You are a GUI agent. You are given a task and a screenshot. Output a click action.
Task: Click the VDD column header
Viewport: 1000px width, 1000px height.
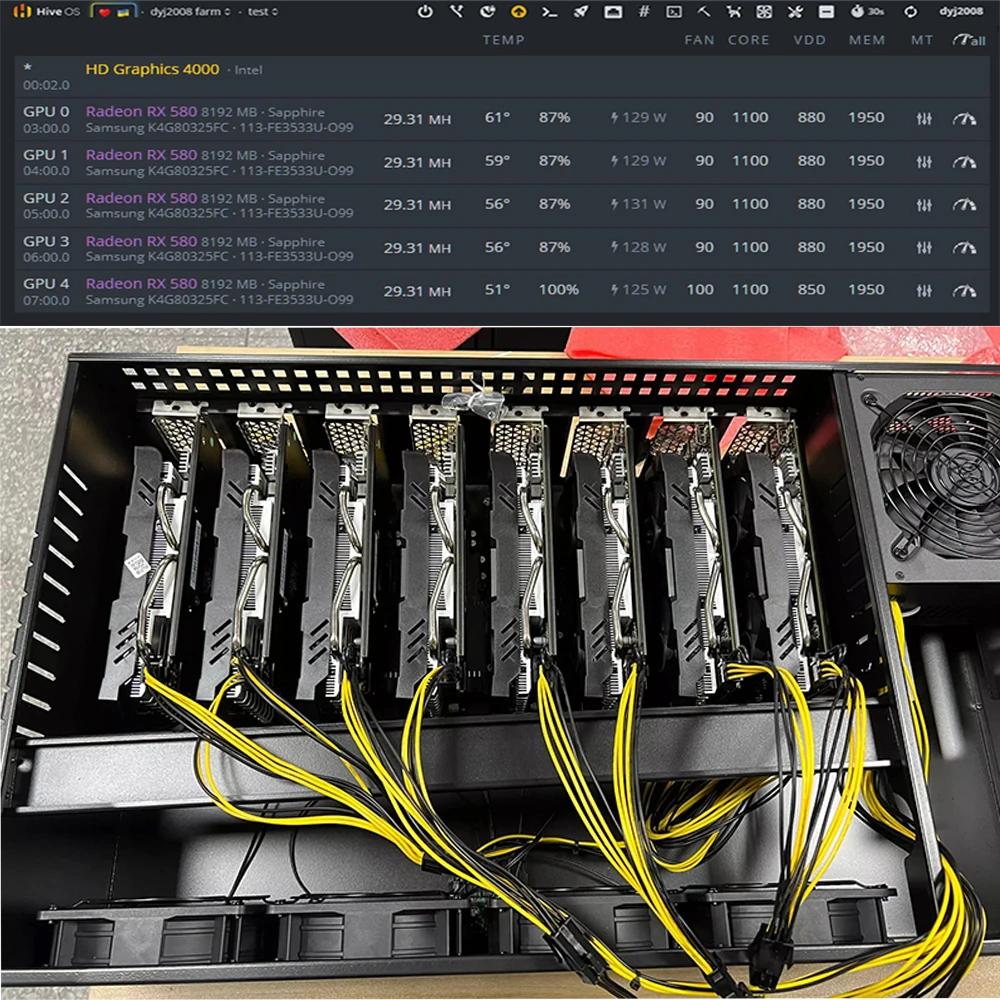click(x=809, y=40)
